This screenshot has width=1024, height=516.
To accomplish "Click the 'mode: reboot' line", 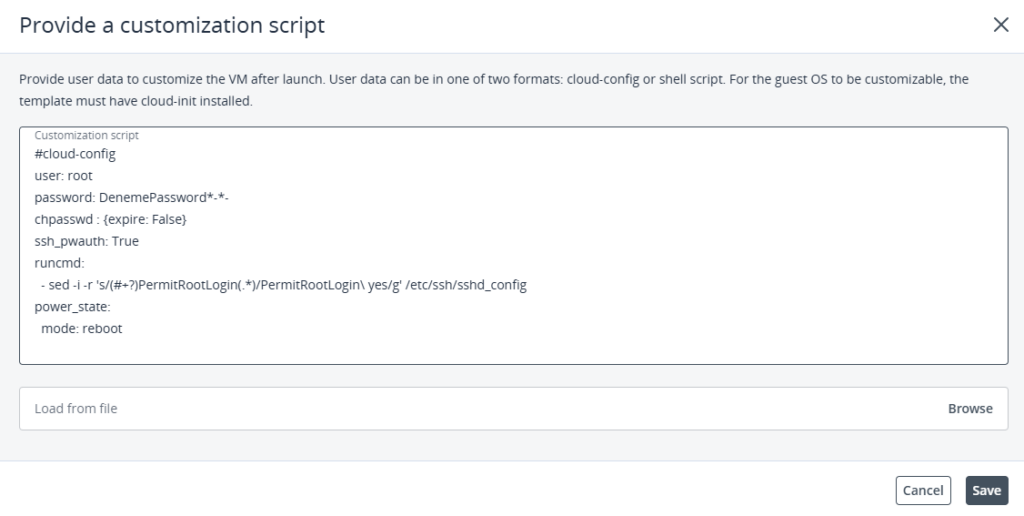I will 81,328.
